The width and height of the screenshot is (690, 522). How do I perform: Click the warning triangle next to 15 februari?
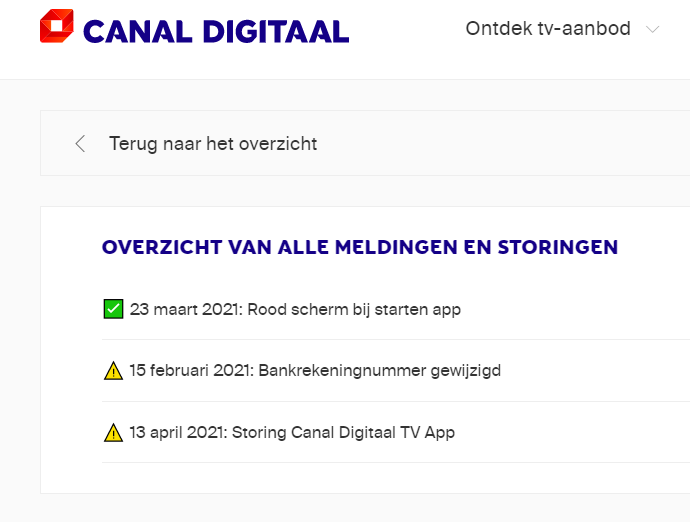pos(113,371)
